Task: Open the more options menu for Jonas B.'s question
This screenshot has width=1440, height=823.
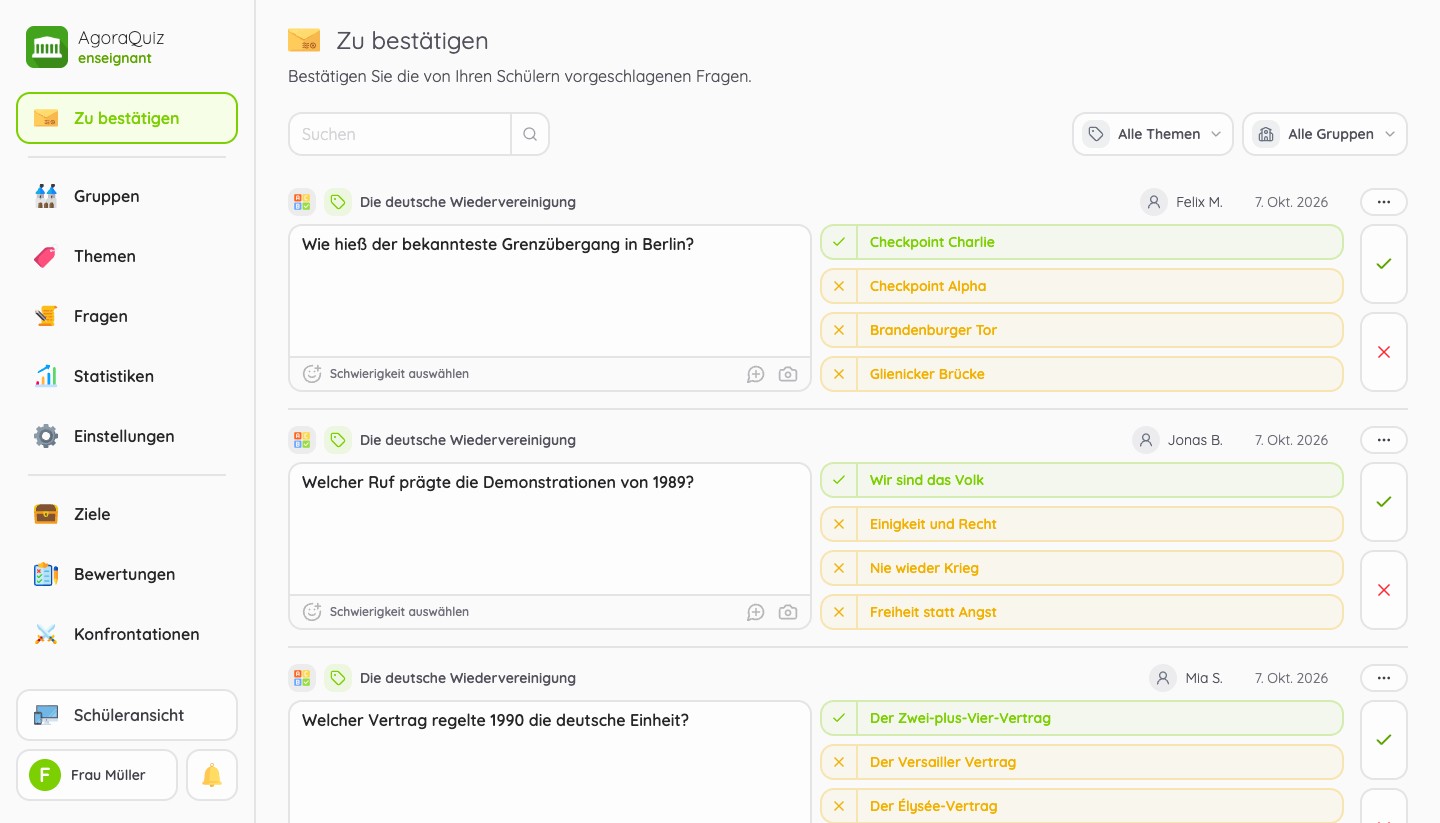Action: 1384,440
